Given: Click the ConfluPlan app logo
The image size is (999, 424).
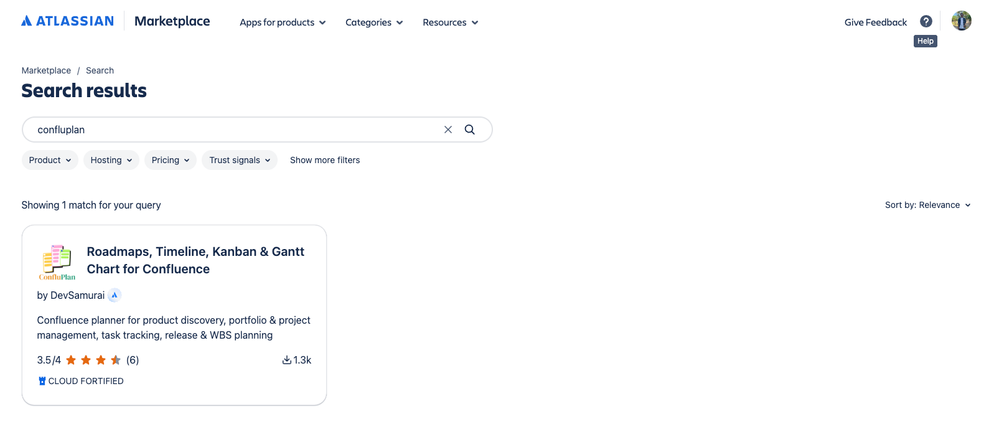Looking at the screenshot, I should pos(57,263).
